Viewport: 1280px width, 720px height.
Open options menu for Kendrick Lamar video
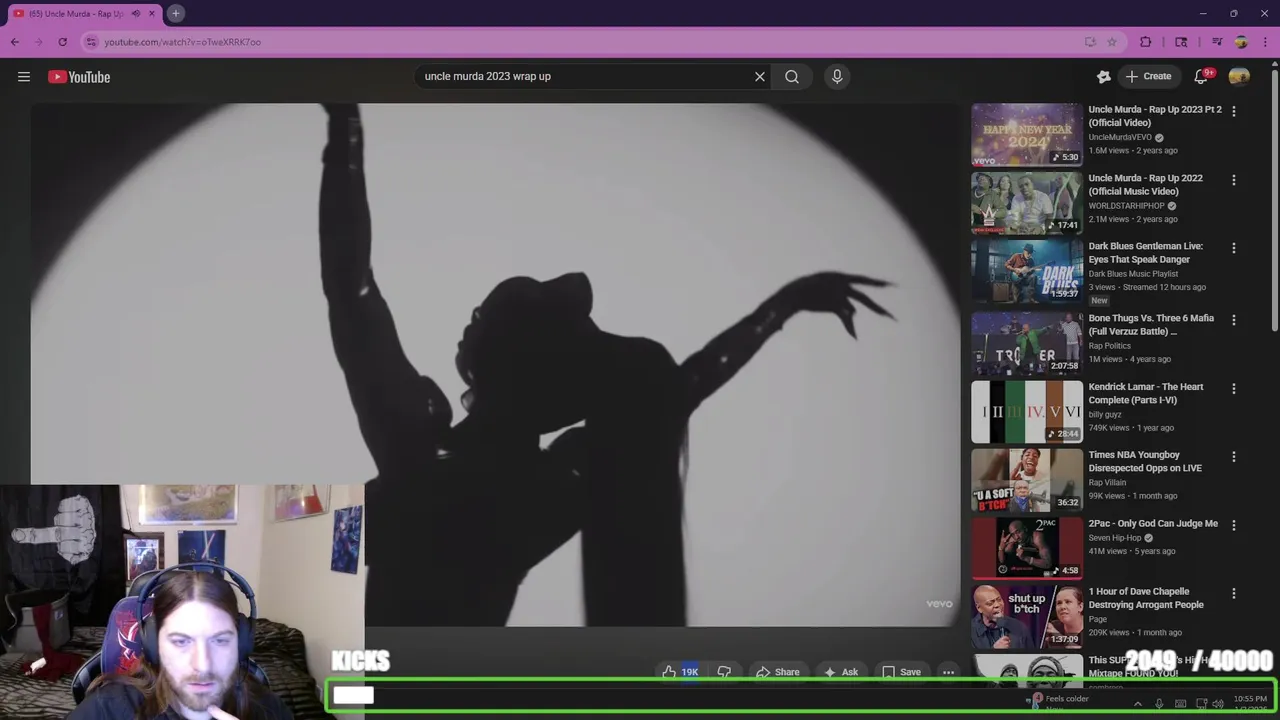click(x=1233, y=388)
